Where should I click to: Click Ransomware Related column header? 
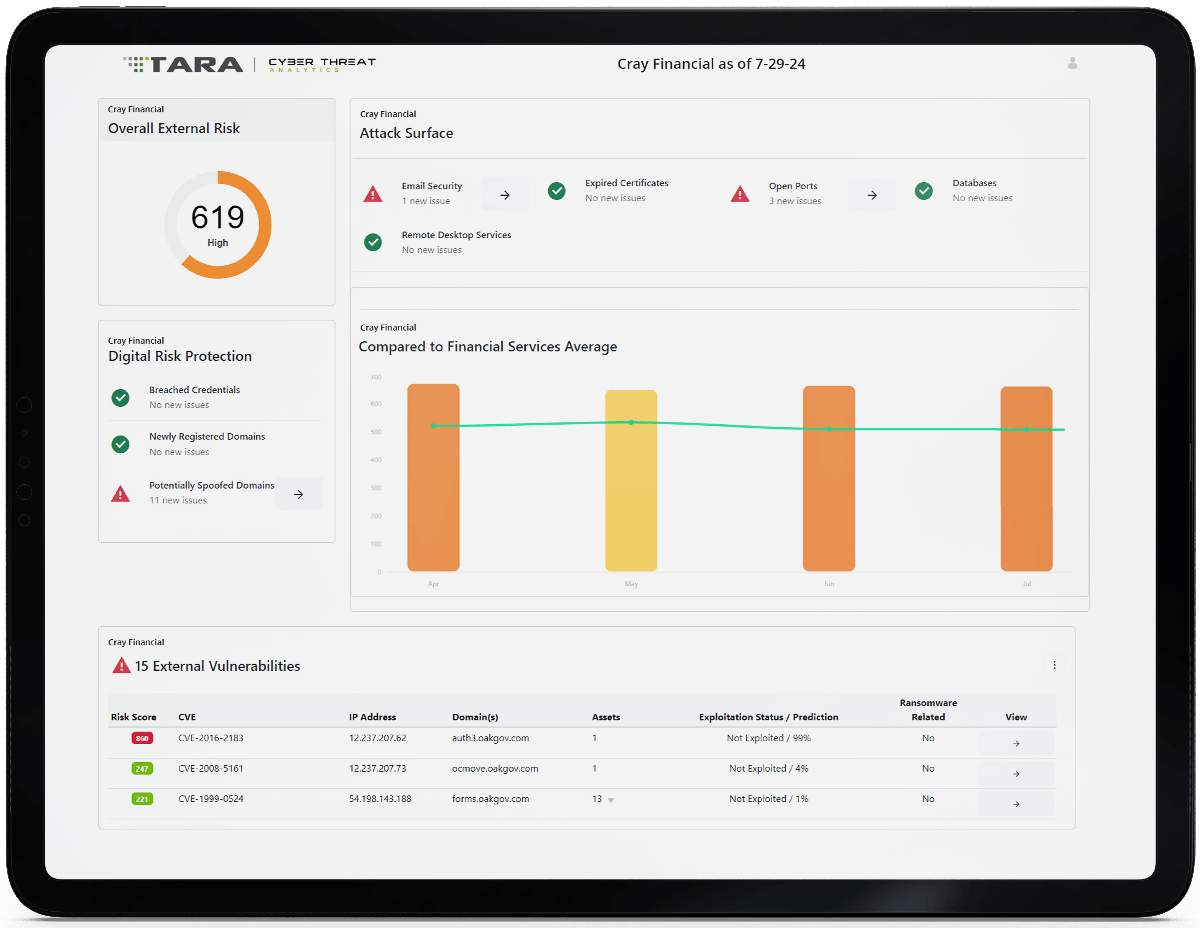click(x=928, y=710)
